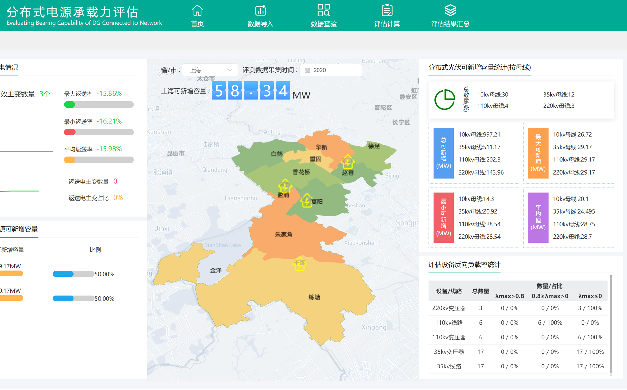
Task: Click the MW unit label after digits
Action: [301, 95]
